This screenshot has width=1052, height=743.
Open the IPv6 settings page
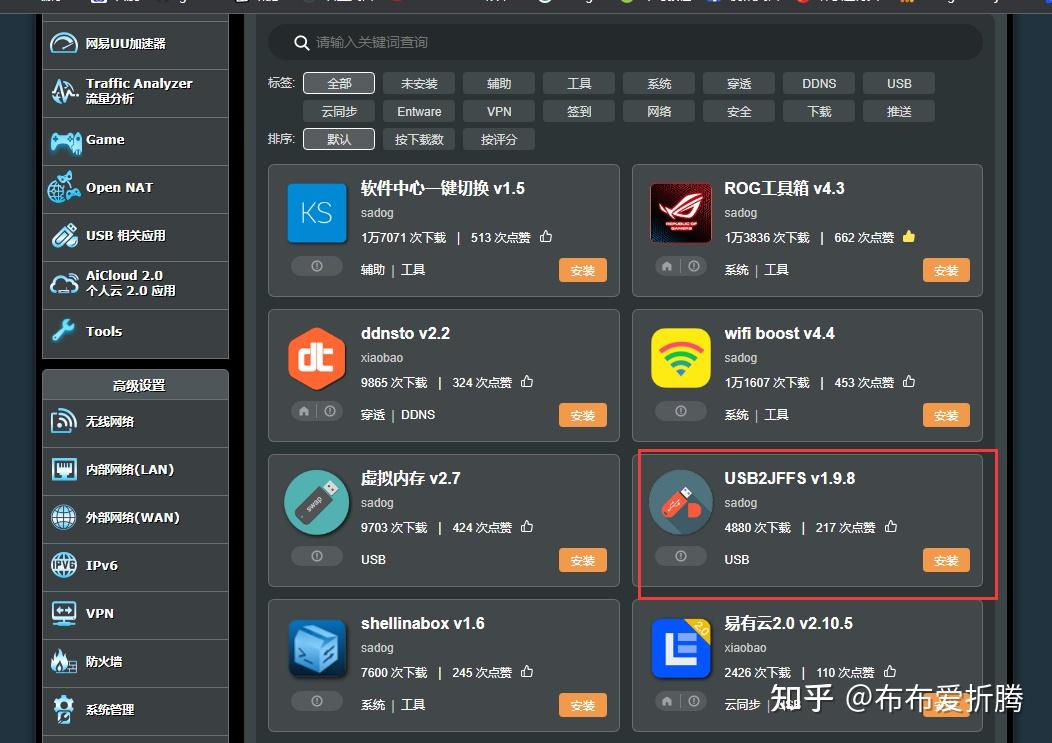(136, 566)
